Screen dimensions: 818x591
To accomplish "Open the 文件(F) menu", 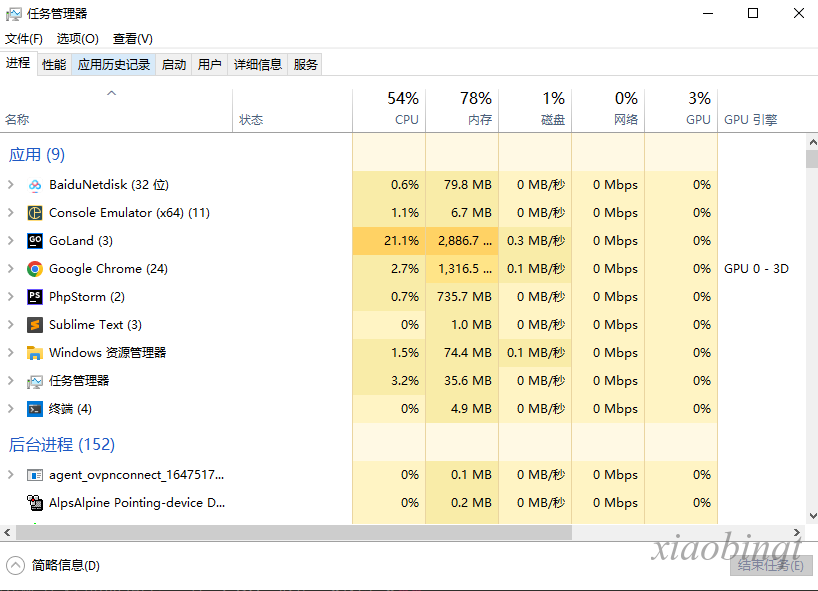I will (x=24, y=39).
